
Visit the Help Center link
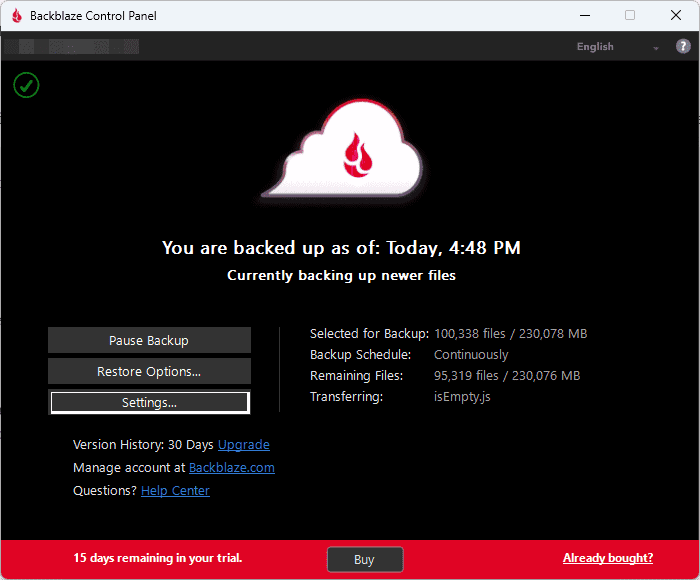tap(175, 491)
